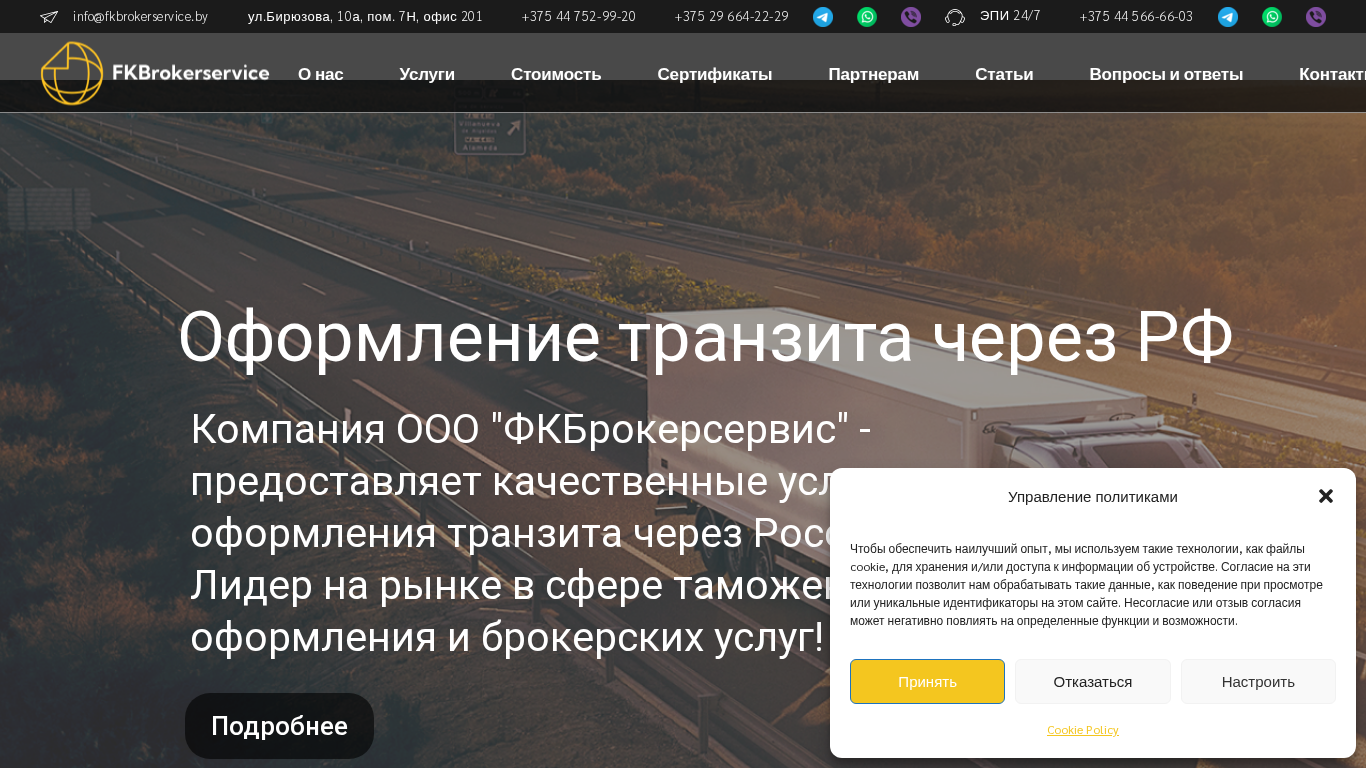Accept cookies with the Принять button

[927, 681]
